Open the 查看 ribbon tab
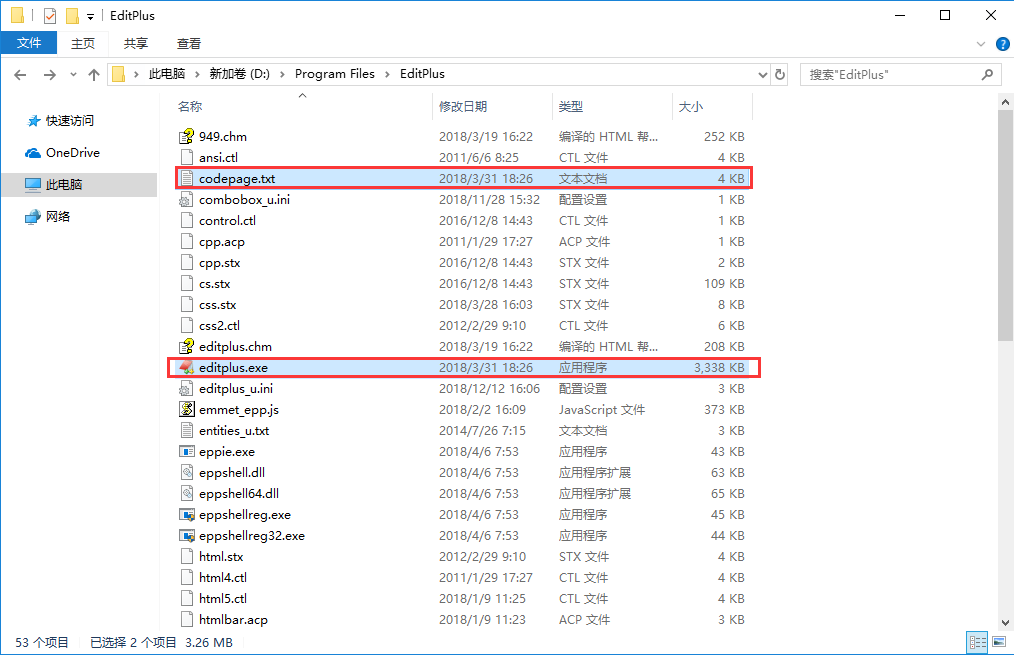 coord(189,43)
